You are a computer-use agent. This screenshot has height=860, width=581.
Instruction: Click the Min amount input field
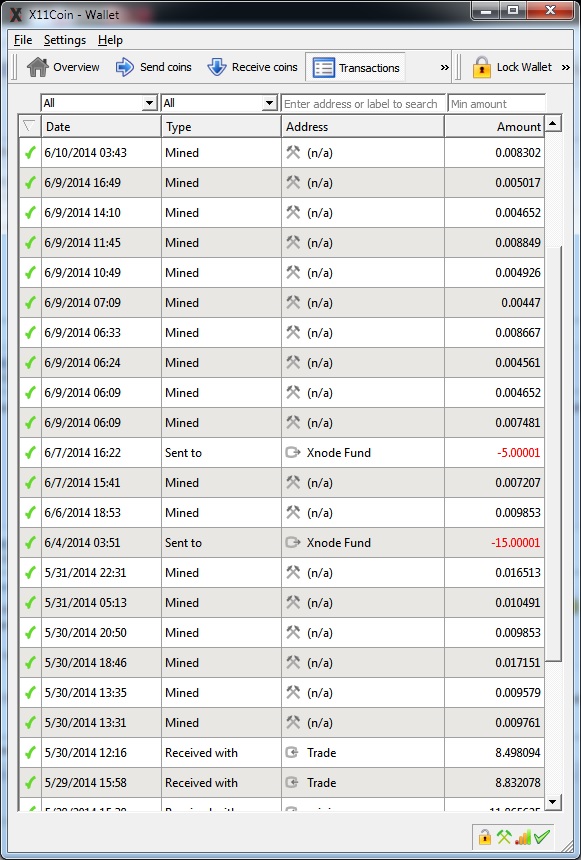[497, 104]
